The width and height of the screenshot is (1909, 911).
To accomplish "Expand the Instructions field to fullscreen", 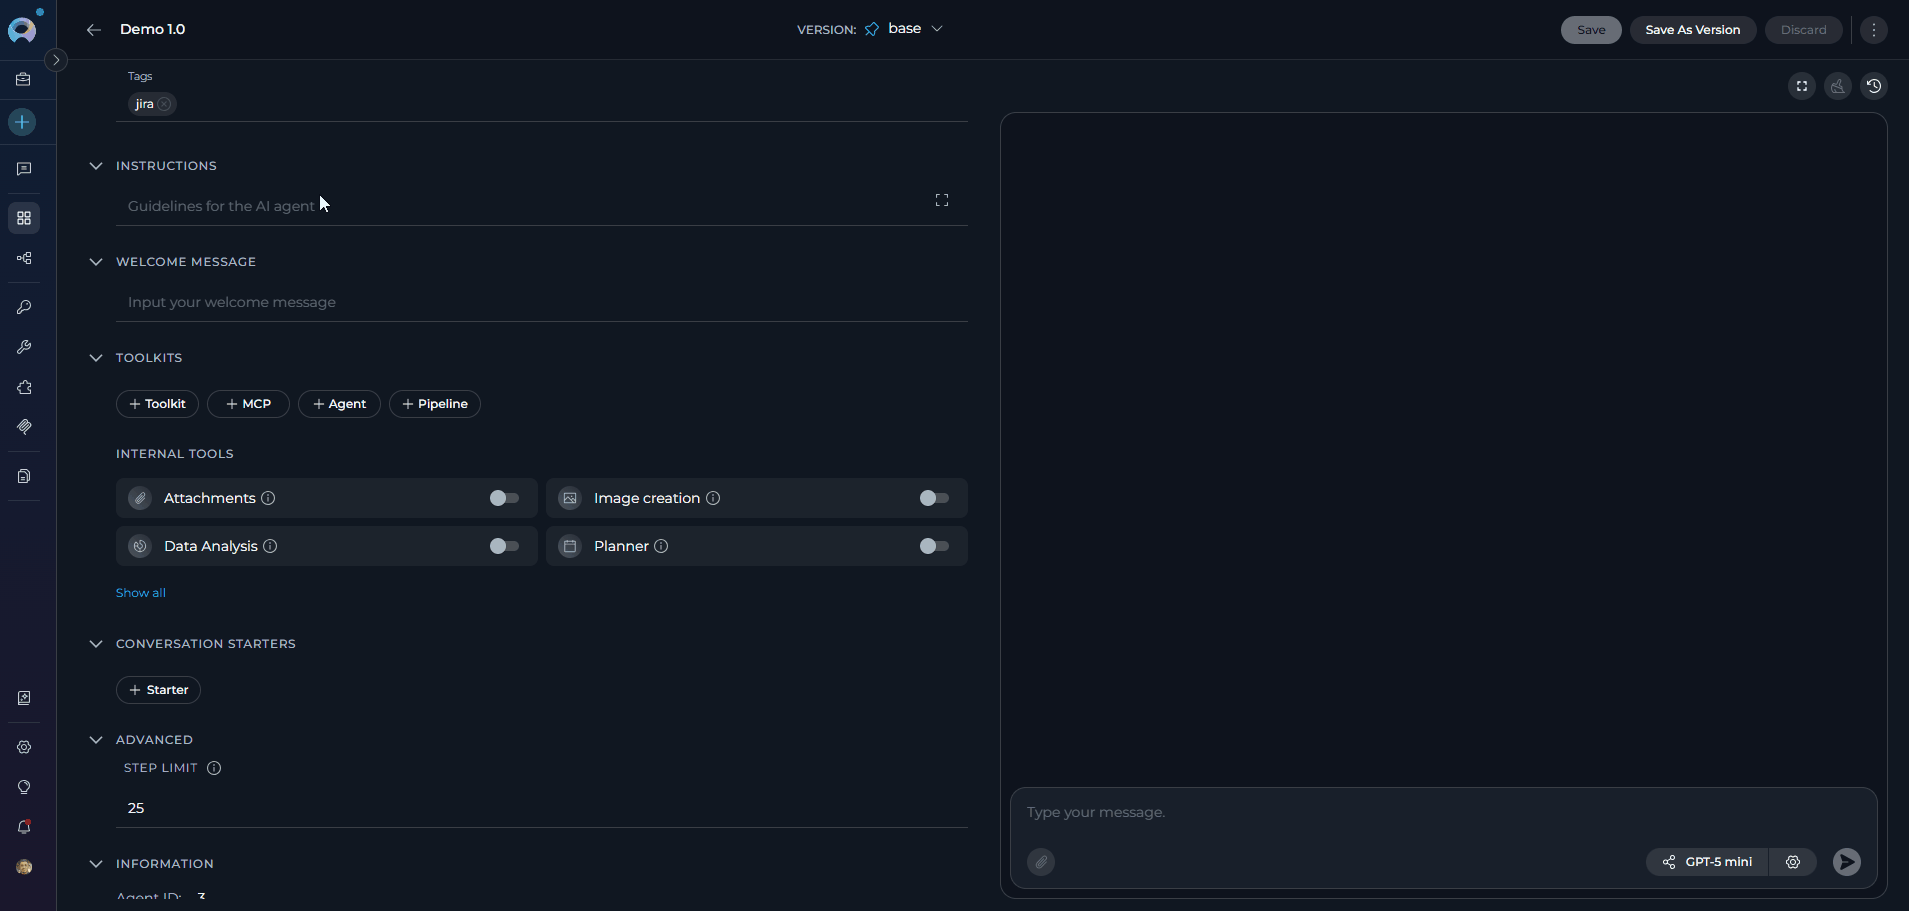I will click(941, 200).
